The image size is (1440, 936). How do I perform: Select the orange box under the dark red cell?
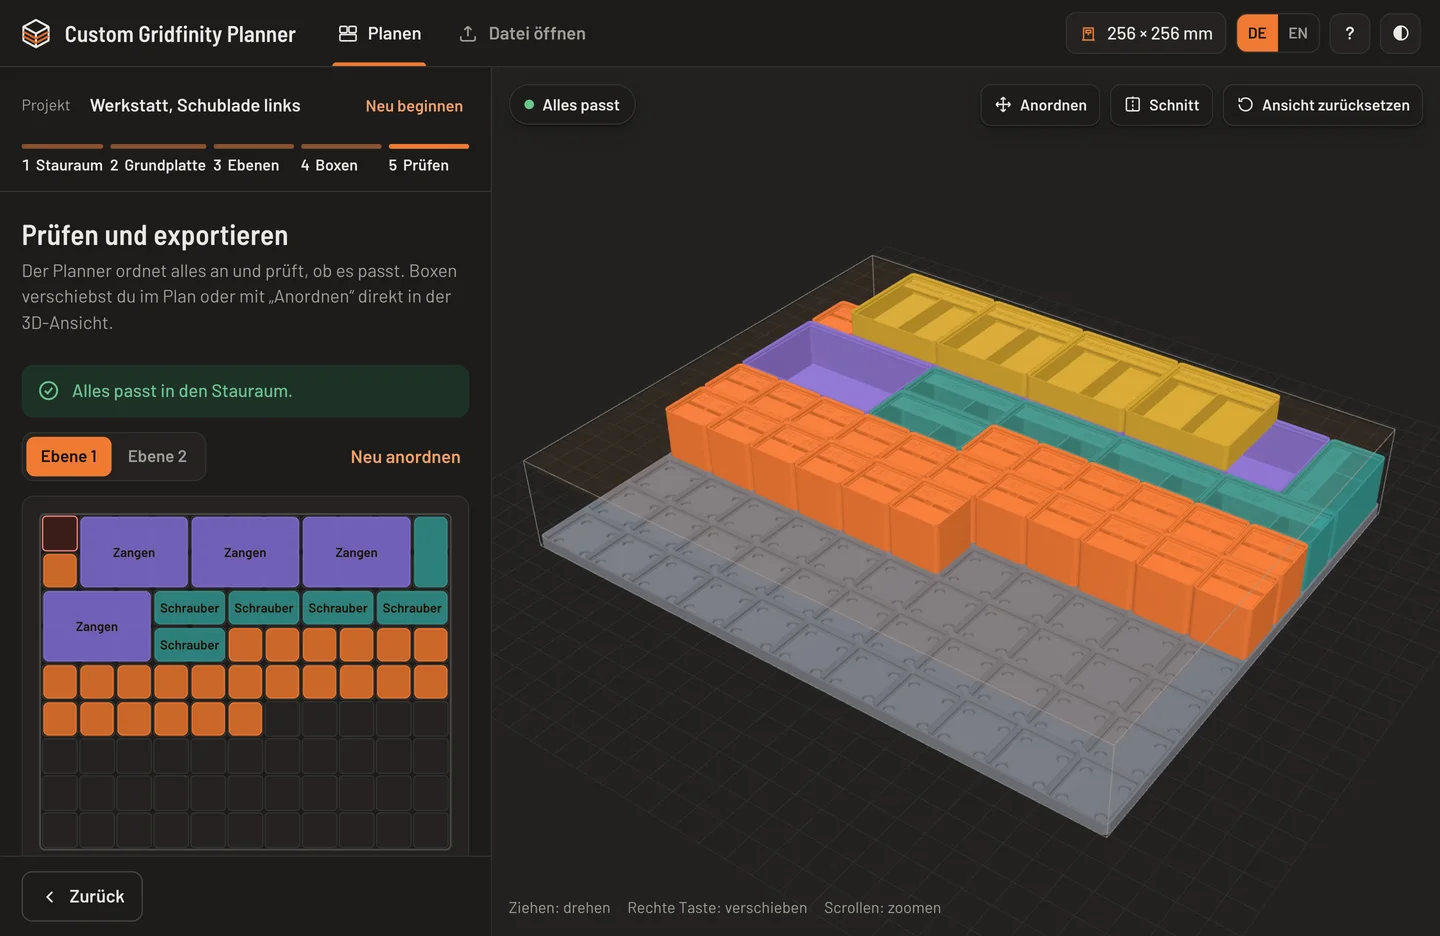tap(60, 571)
